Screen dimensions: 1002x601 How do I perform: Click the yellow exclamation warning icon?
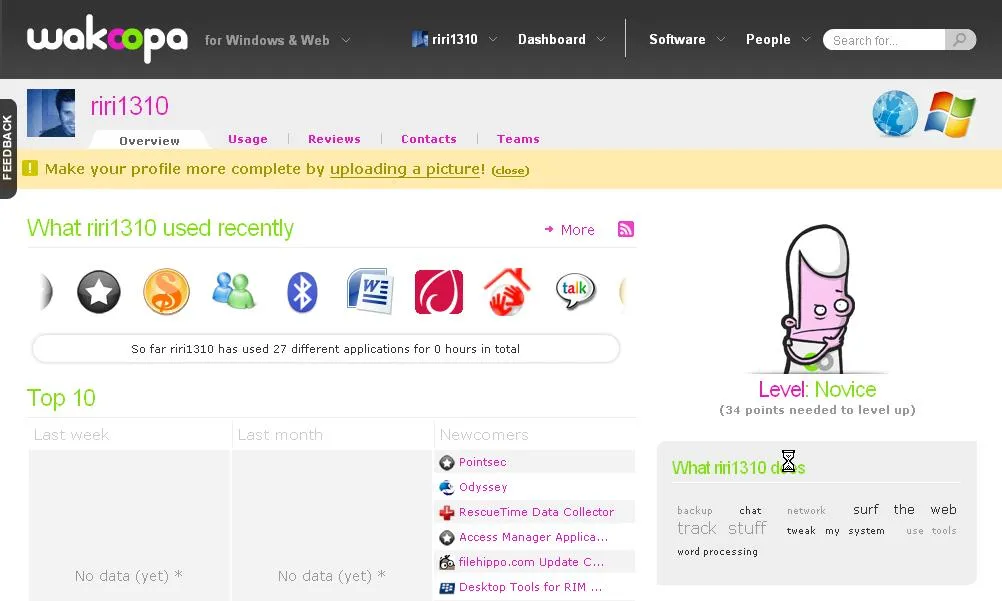[30, 168]
